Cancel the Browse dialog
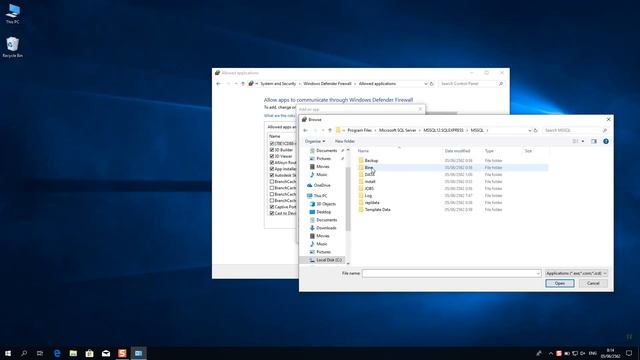 593,283
